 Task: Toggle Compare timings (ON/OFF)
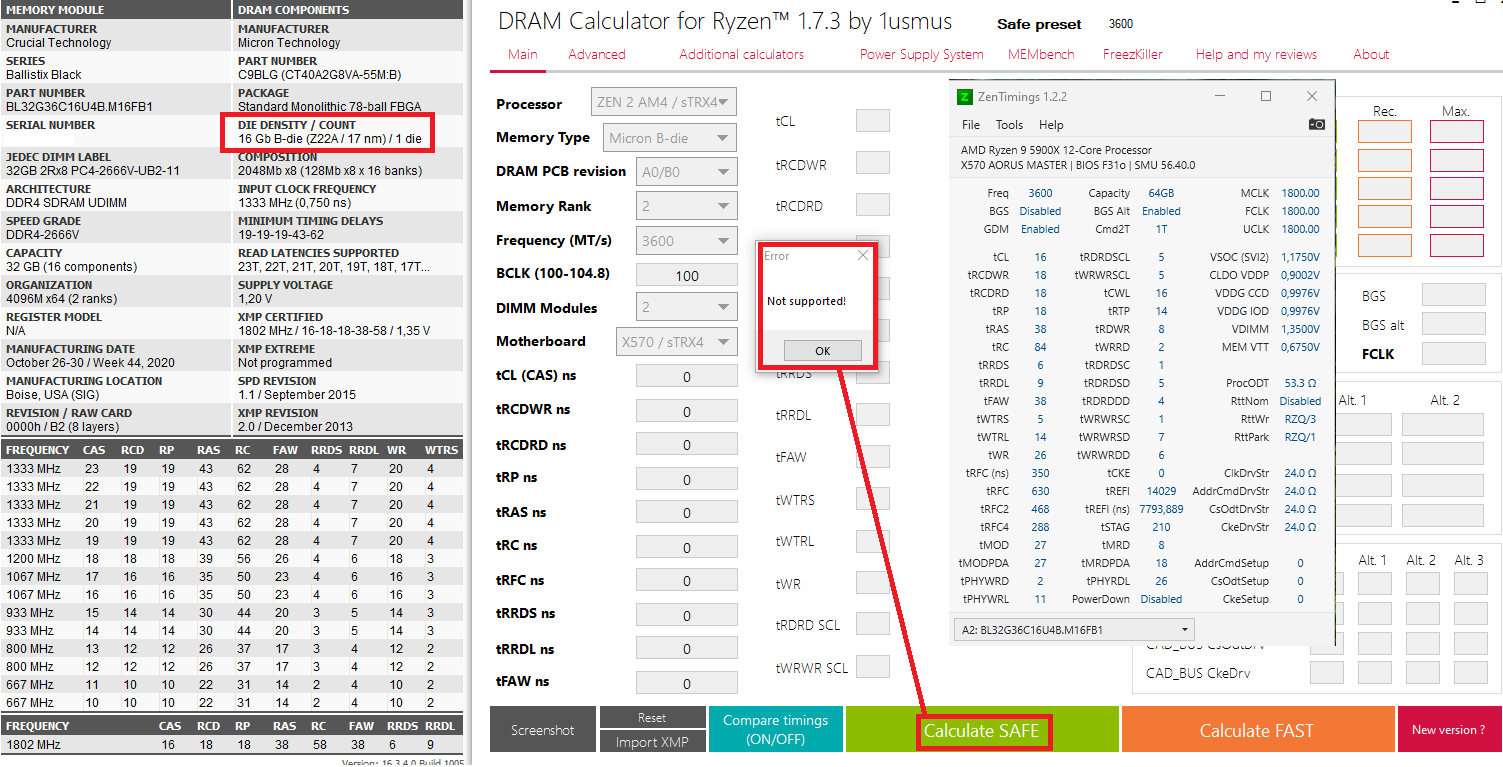click(x=776, y=730)
